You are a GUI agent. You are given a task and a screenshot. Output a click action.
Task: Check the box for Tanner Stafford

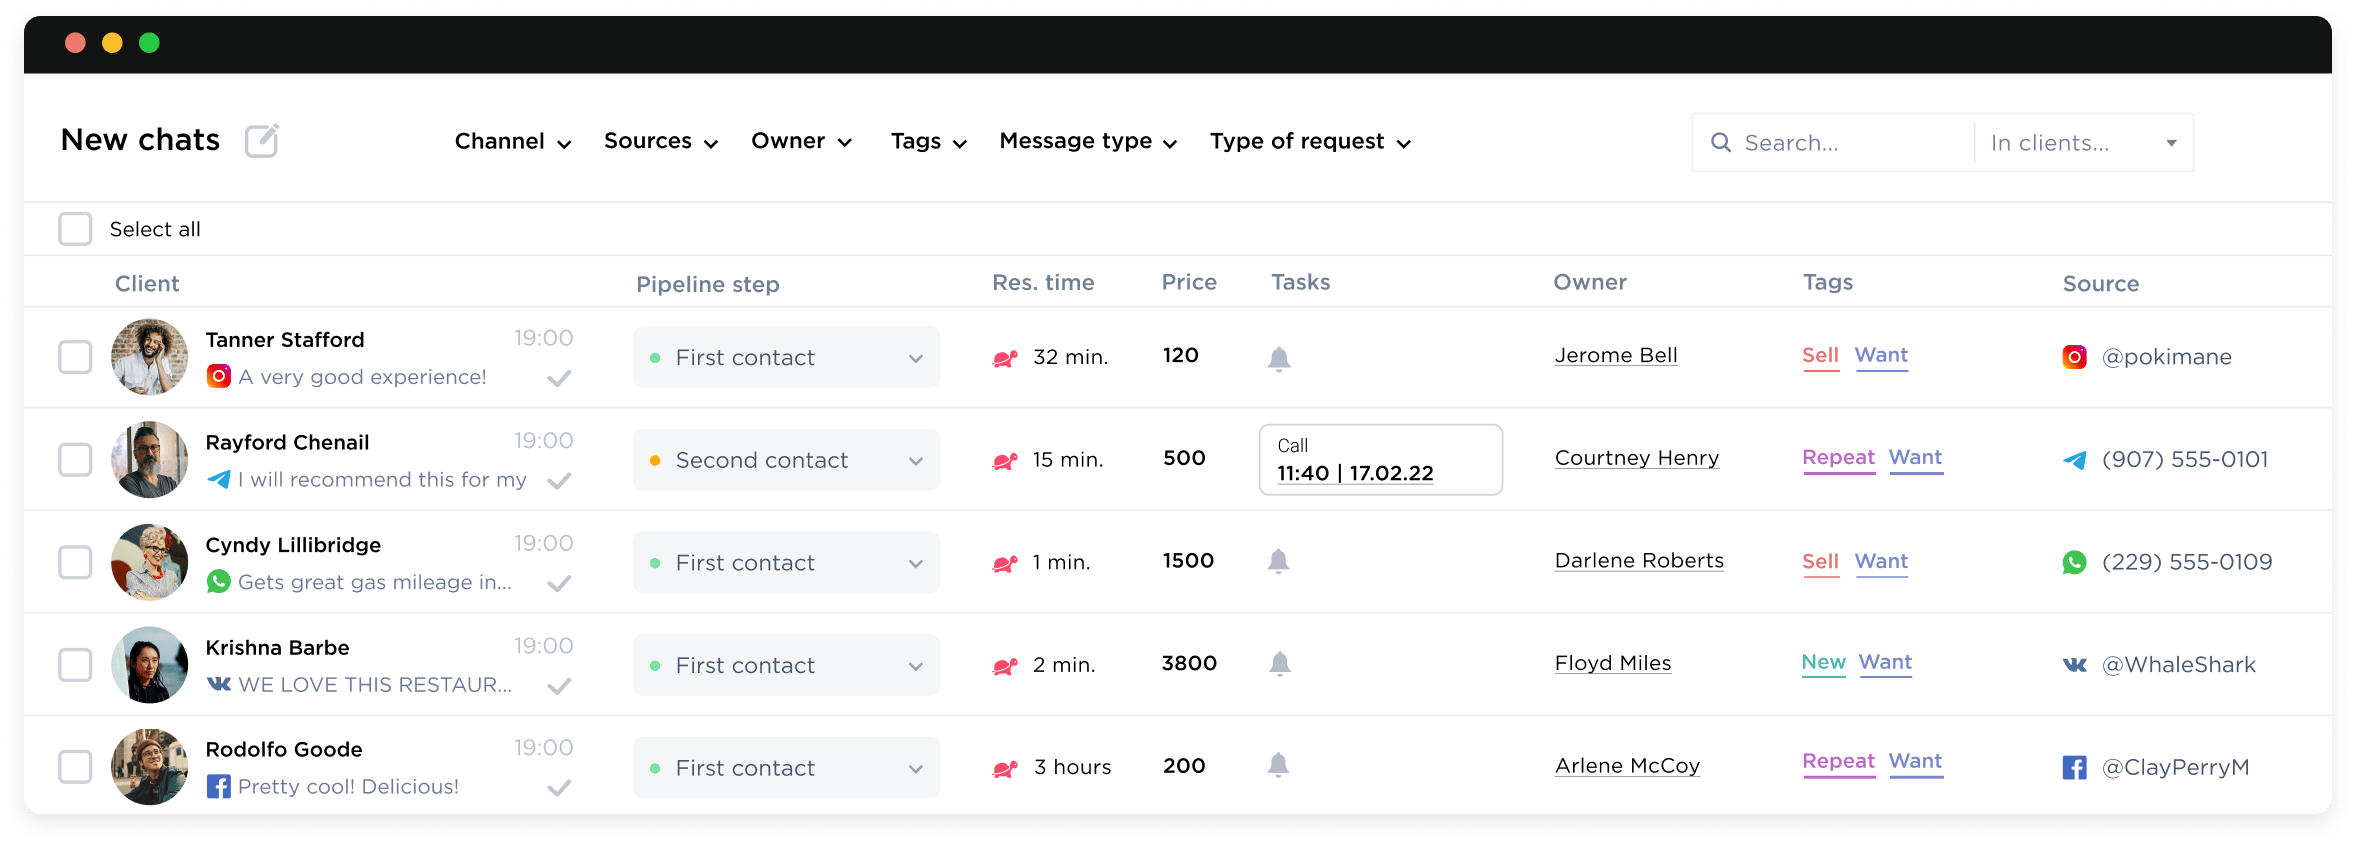(x=75, y=357)
